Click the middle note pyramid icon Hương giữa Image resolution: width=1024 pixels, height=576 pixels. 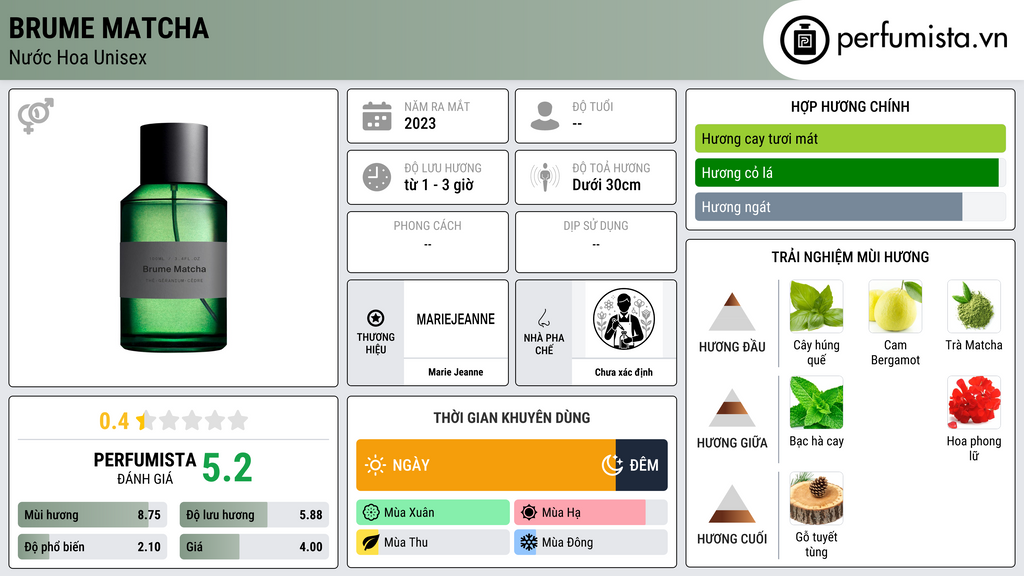pyautogui.click(x=732, y=408)
